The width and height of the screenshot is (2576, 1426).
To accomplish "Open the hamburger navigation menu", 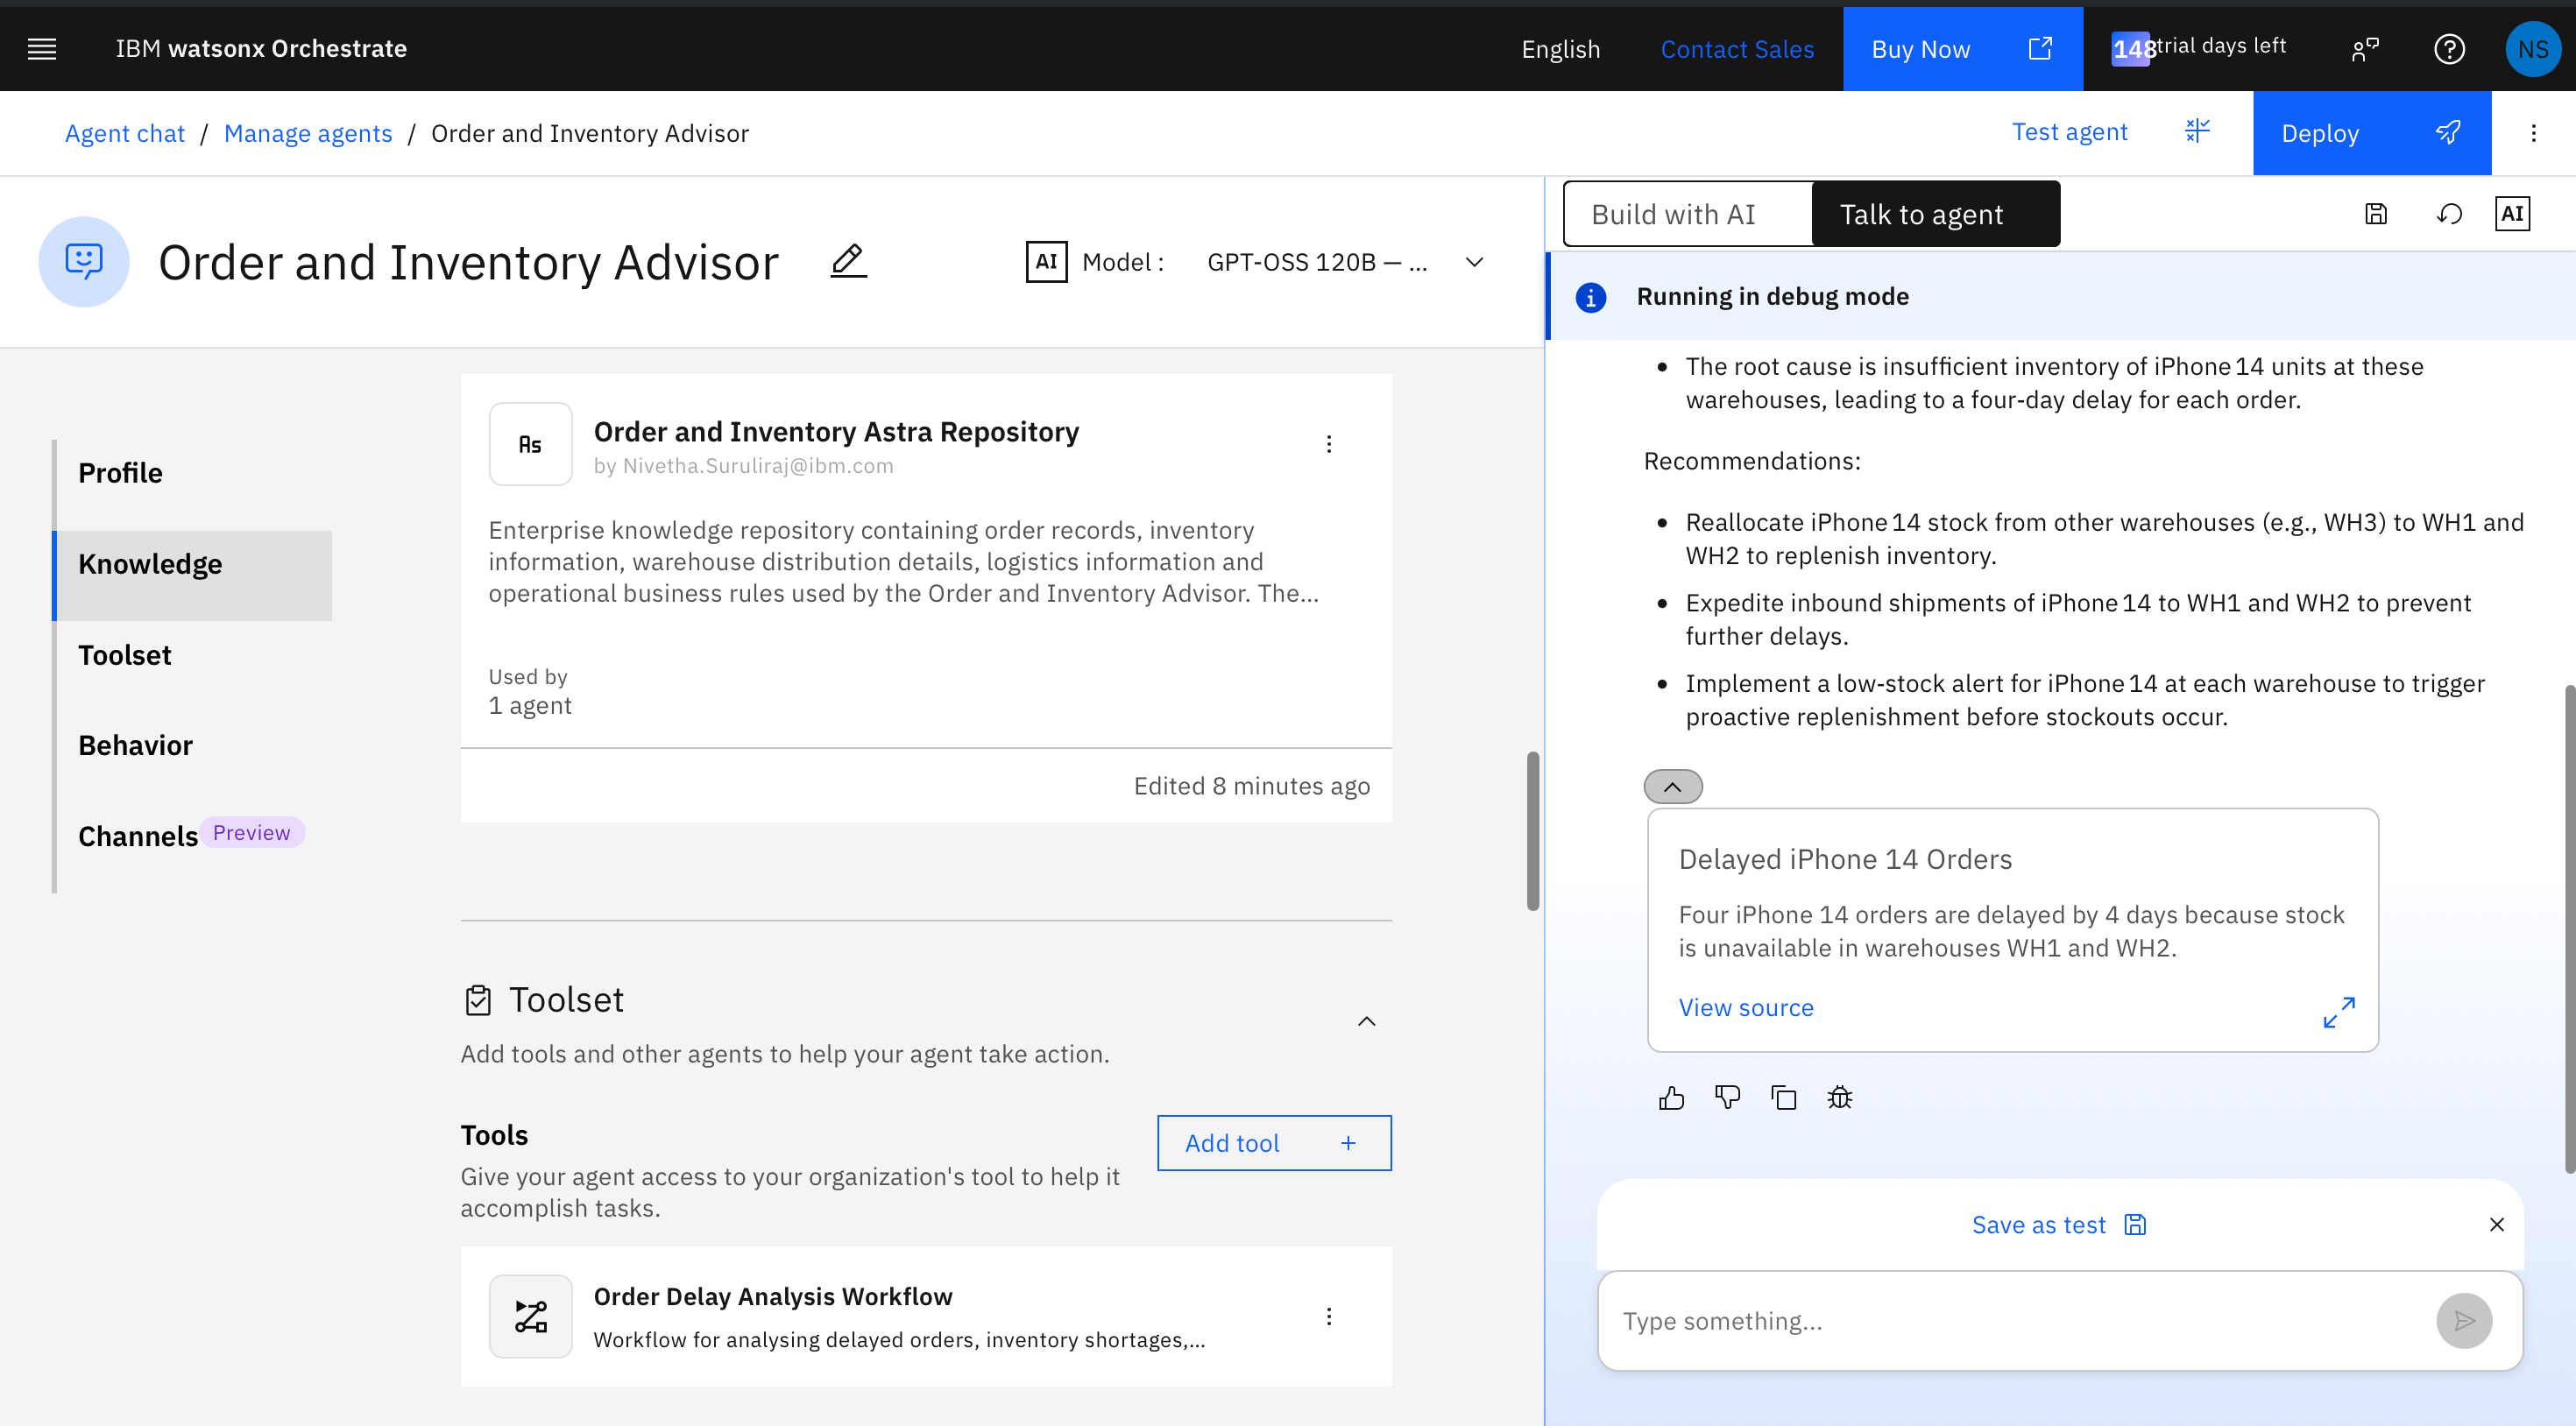I will 42,49.
